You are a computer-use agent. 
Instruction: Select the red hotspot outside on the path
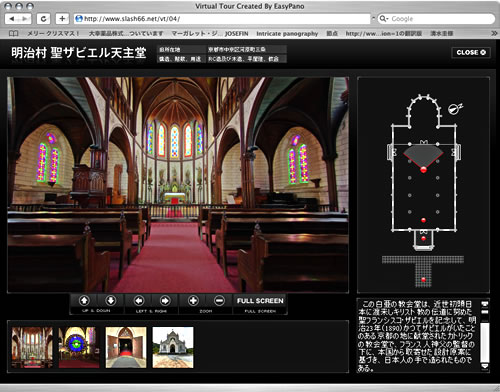point(423,280)
